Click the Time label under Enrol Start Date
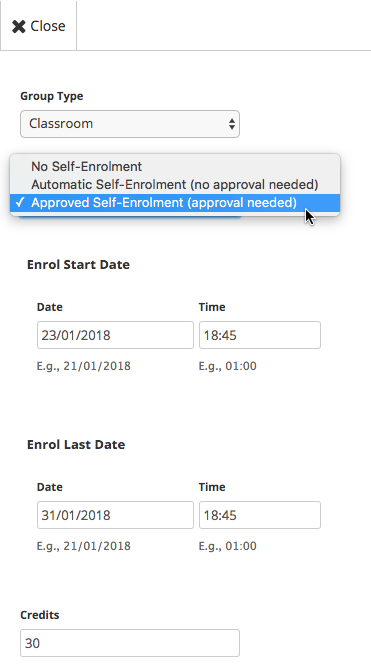The width and height of the screenshot is (371, 672). [x=212, y=307]
